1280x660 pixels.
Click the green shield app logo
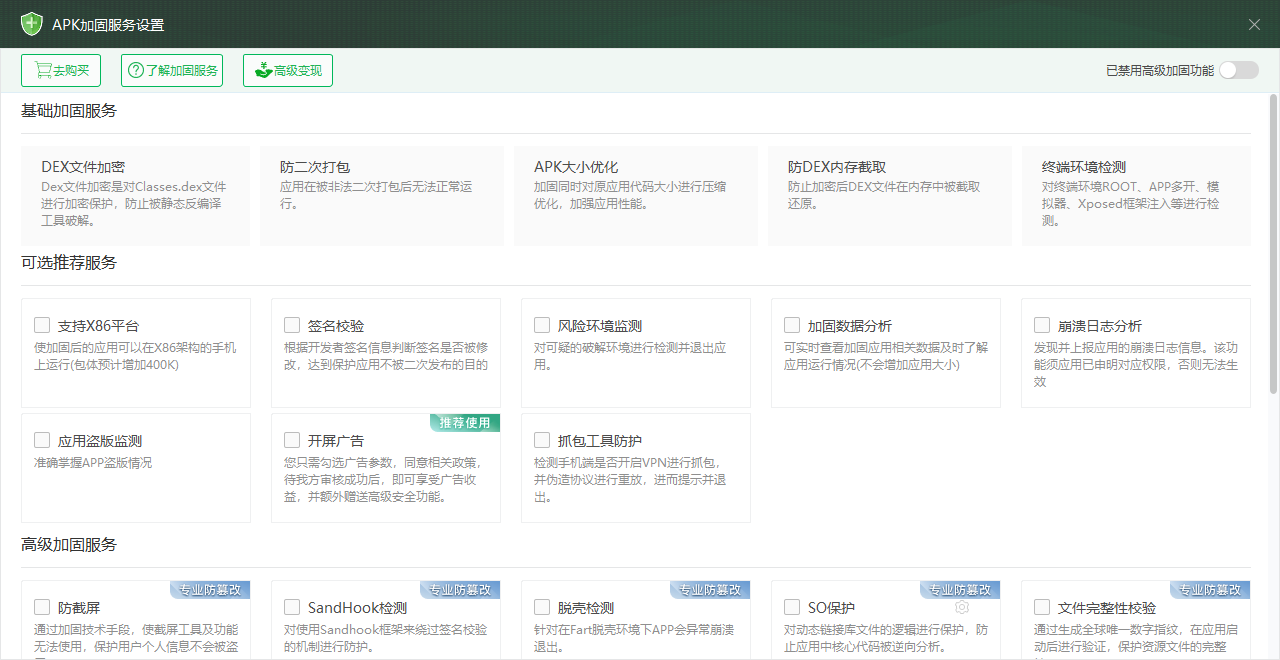pyautogui.click(x=32, y=24)
